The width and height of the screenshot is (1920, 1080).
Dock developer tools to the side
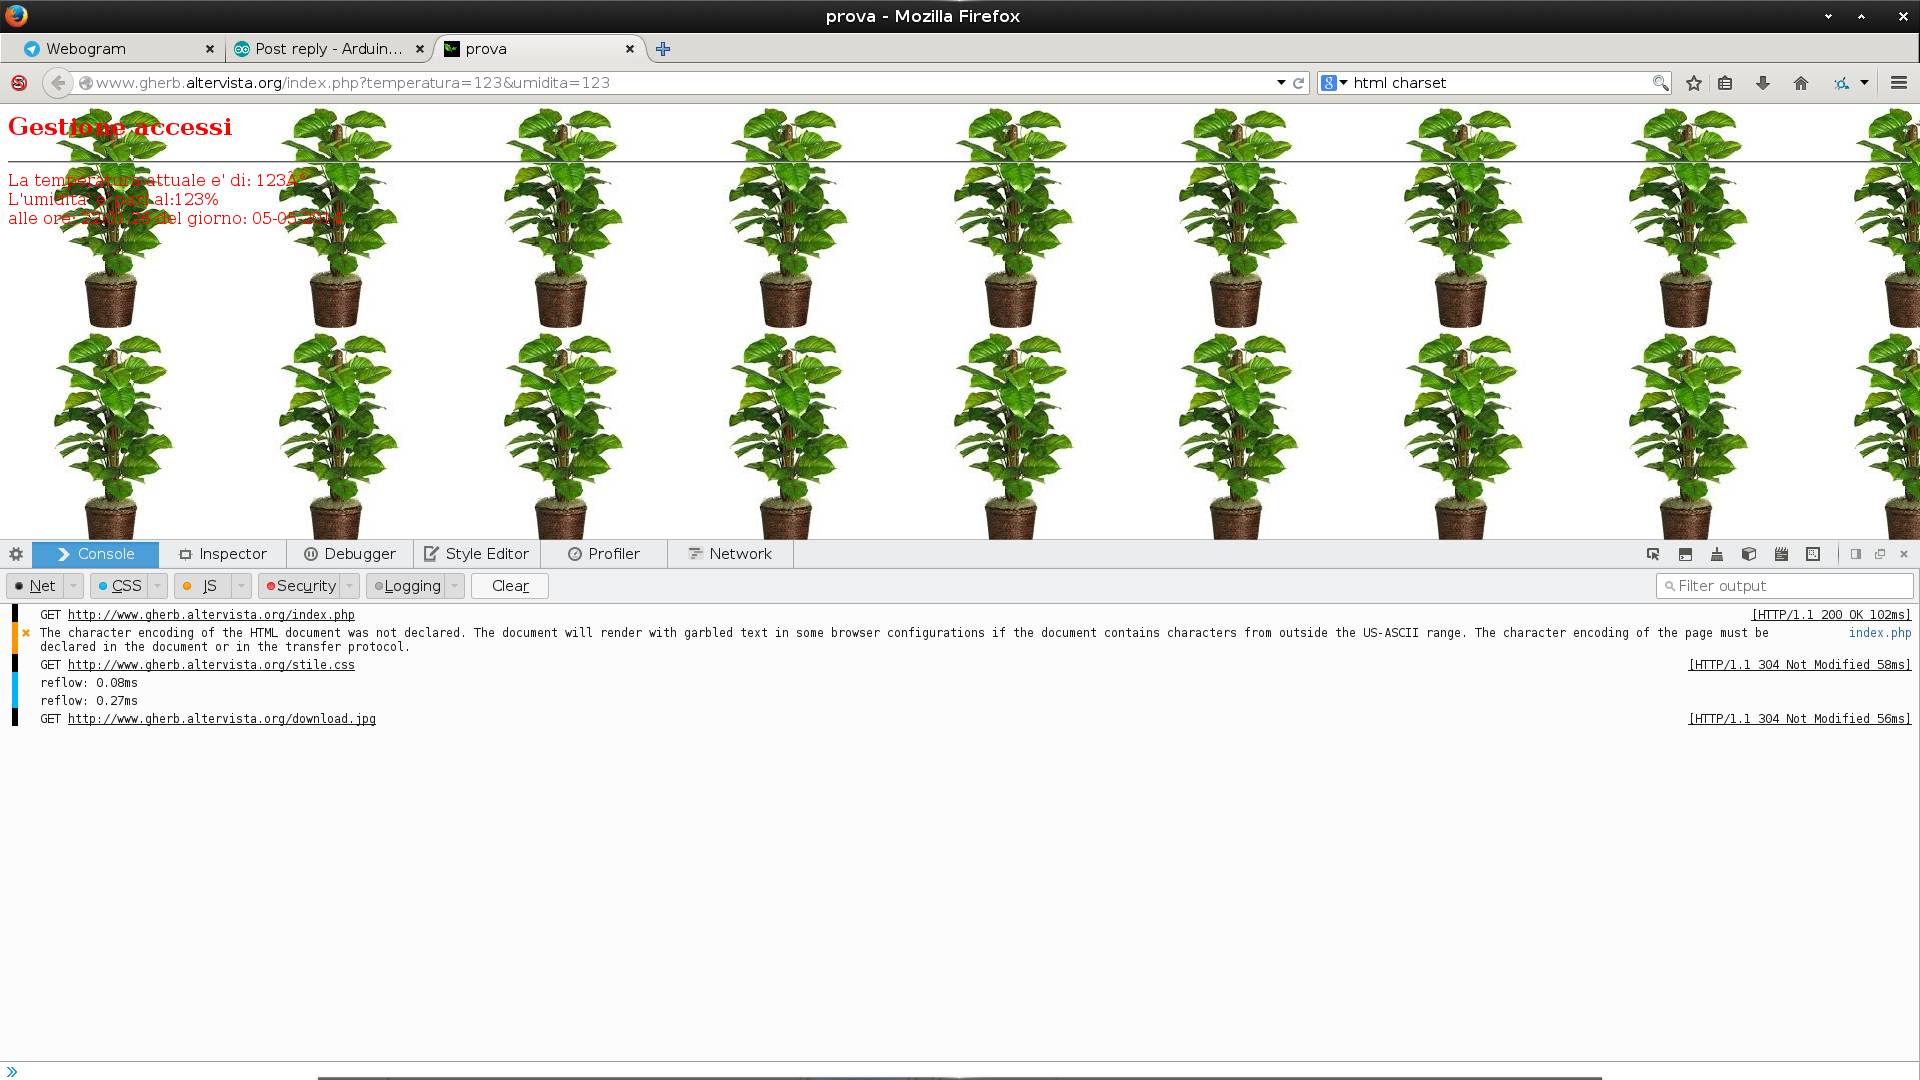1856,554
